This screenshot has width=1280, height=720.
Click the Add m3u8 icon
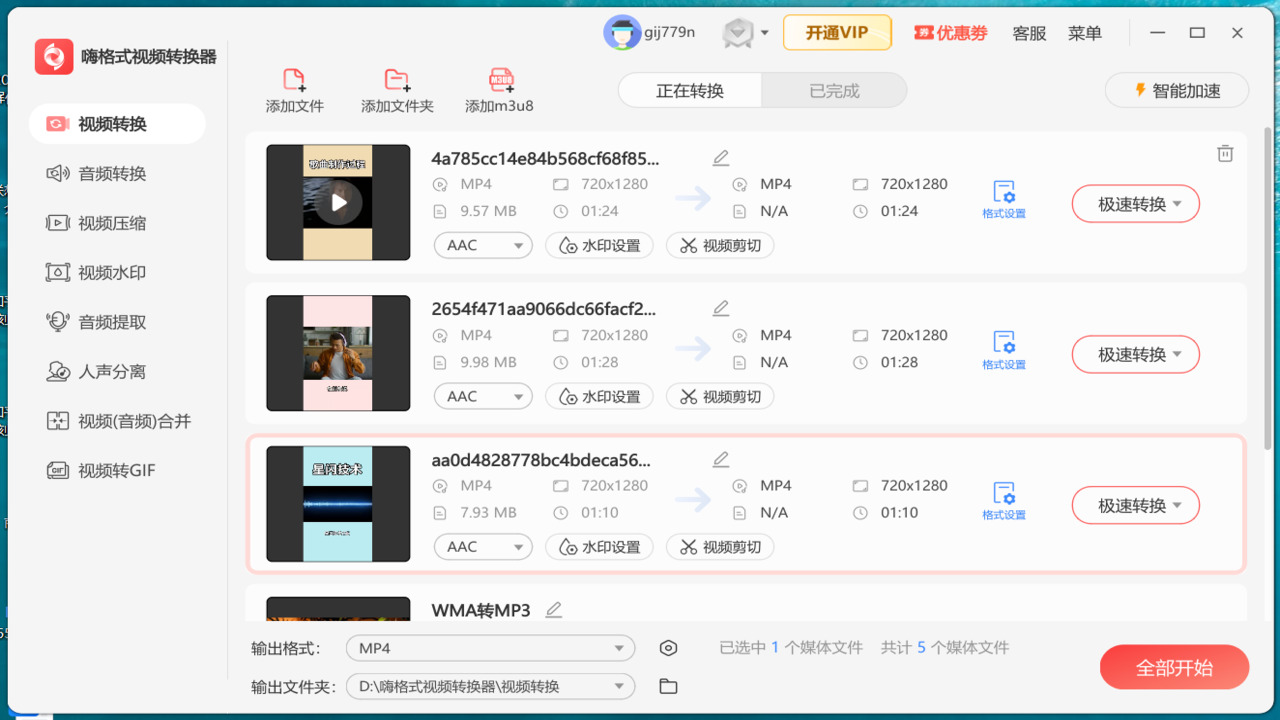coord(500,81)
